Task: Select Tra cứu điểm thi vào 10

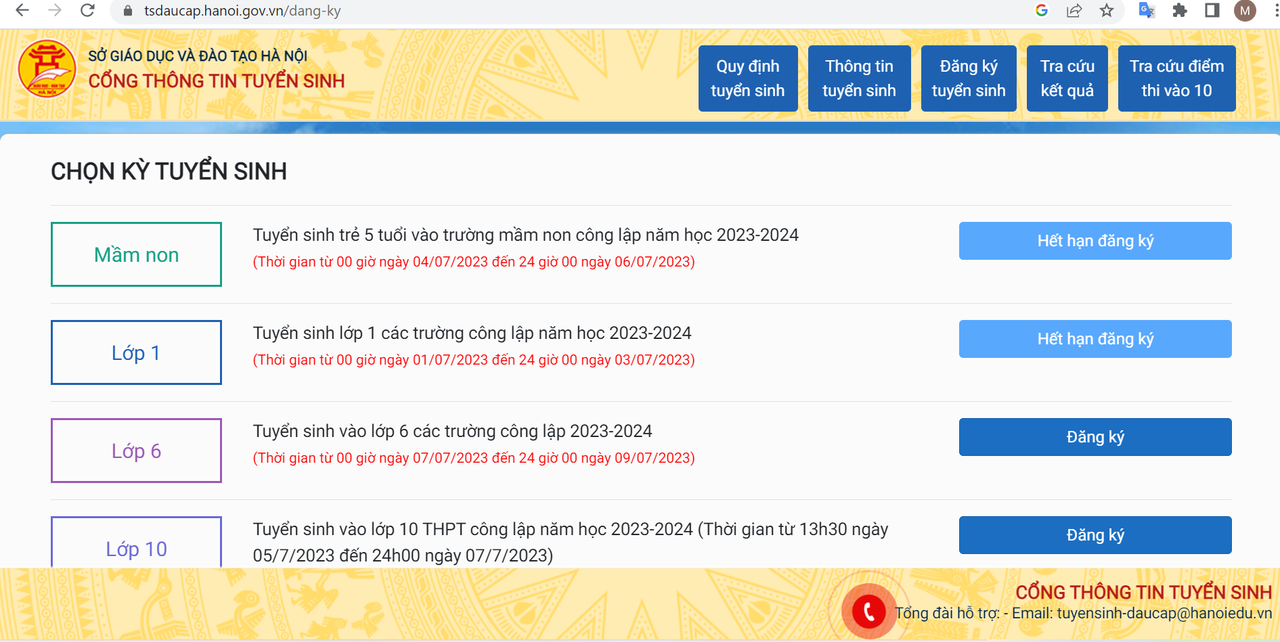Action: pyautogui.click(x=1176, y=78)
